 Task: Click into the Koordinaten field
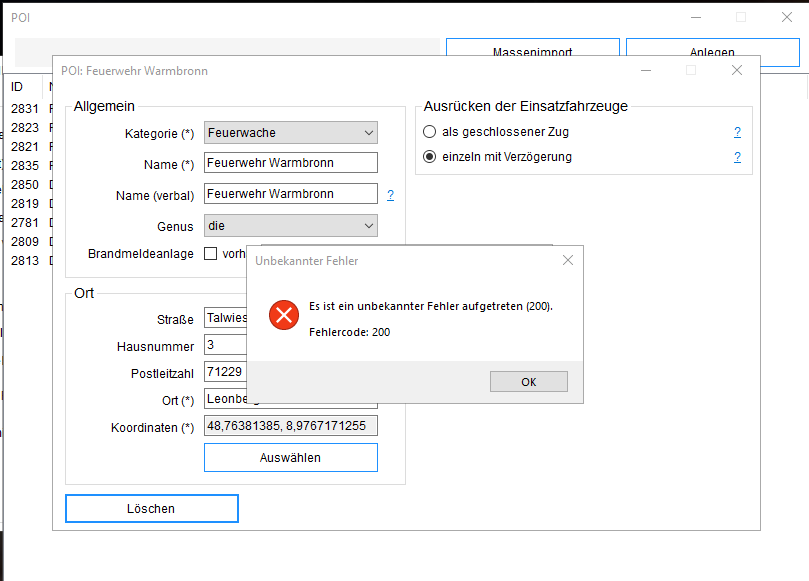click(x=290, y=426)
